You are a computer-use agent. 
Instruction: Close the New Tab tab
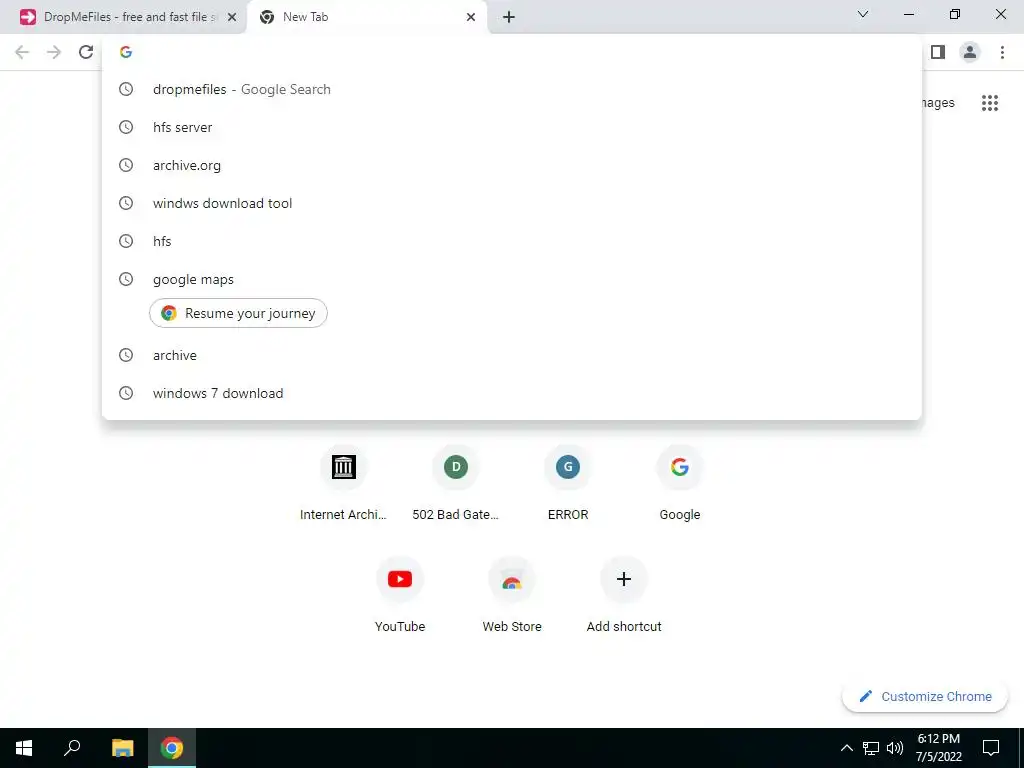pyautogui.click(x=471, y=18)
